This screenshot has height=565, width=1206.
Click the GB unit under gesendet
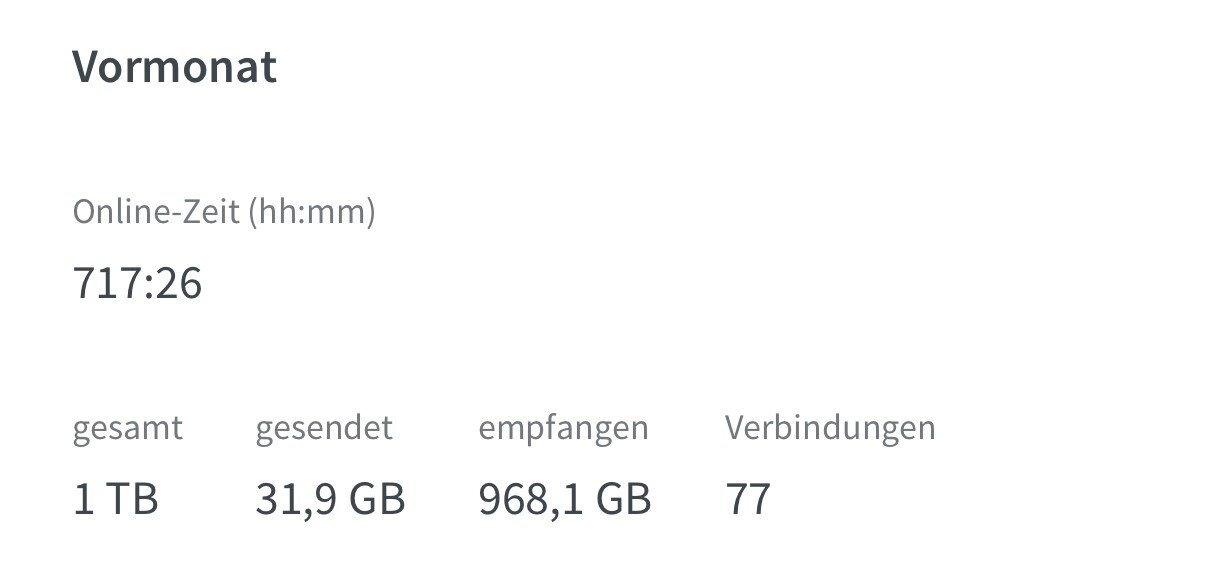[x=375, y=499]
